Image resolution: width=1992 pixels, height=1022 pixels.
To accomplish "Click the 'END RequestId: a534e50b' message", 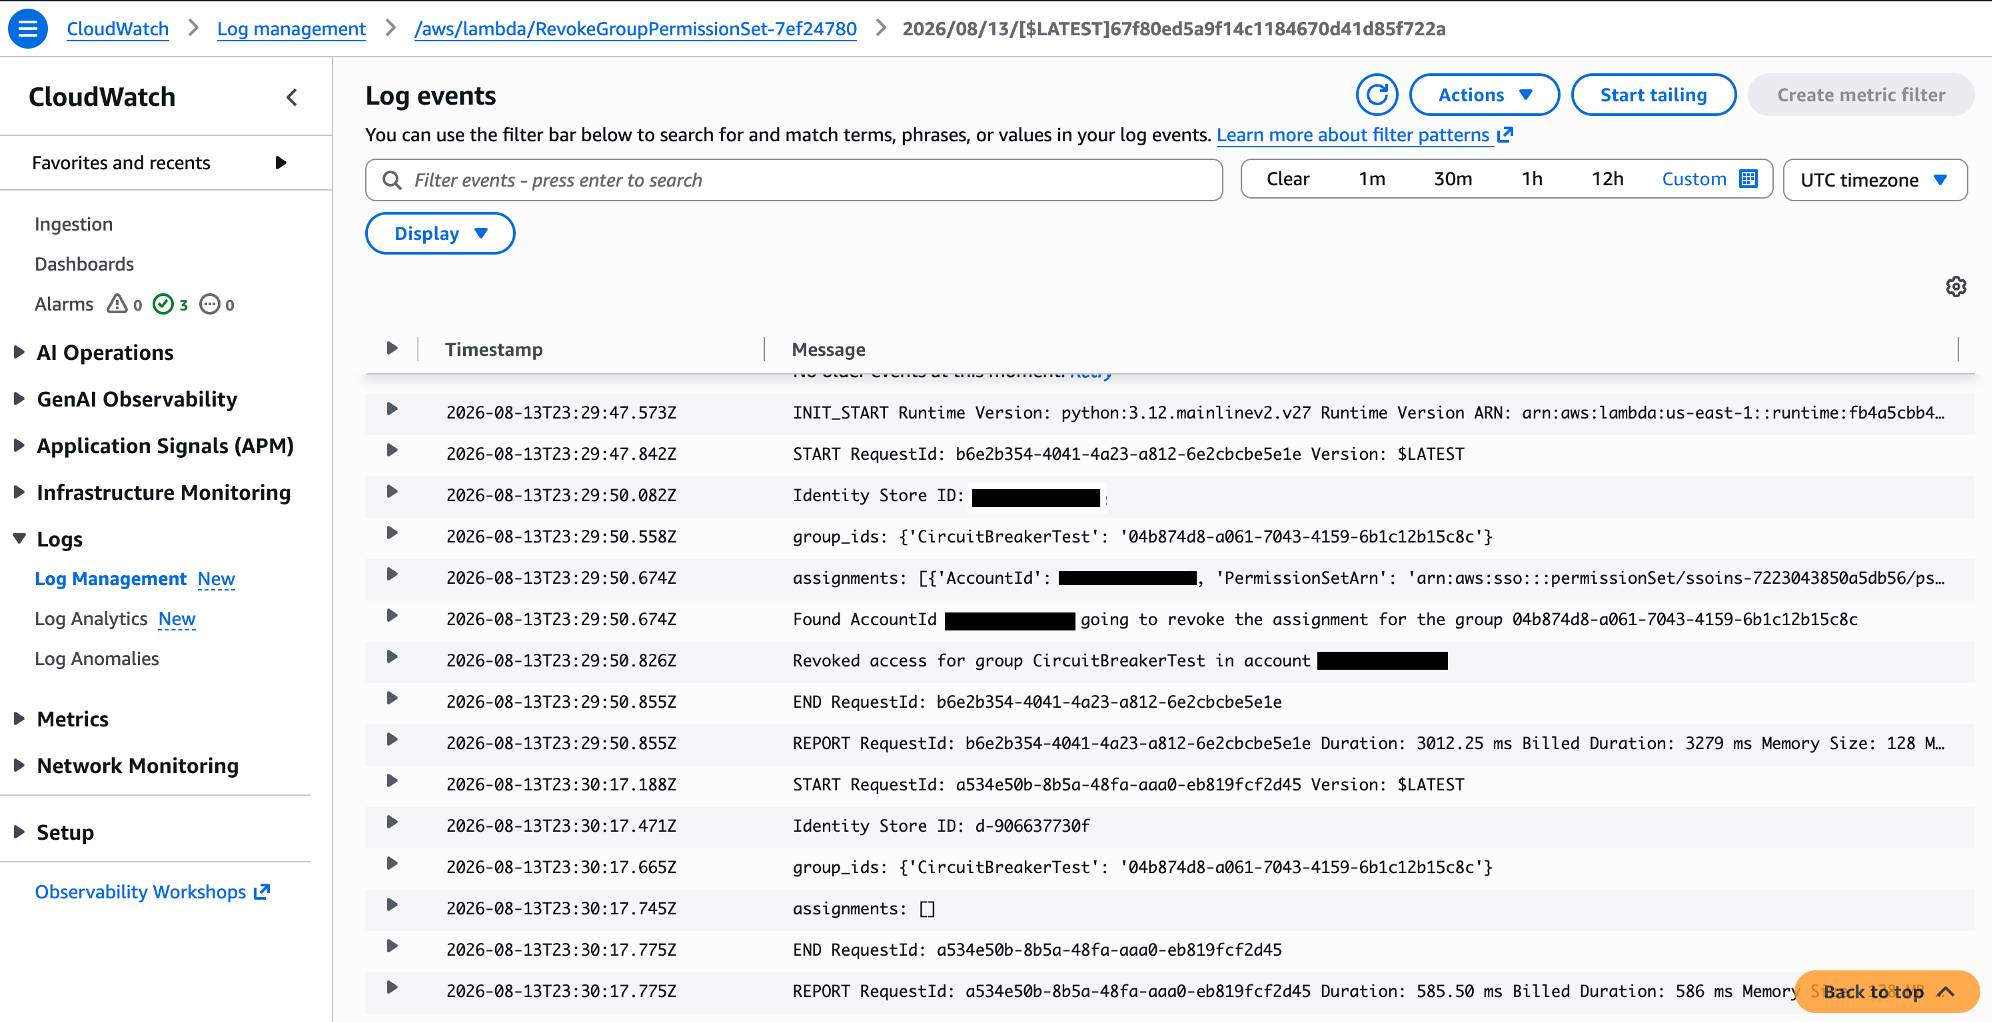I will 1037,950.
